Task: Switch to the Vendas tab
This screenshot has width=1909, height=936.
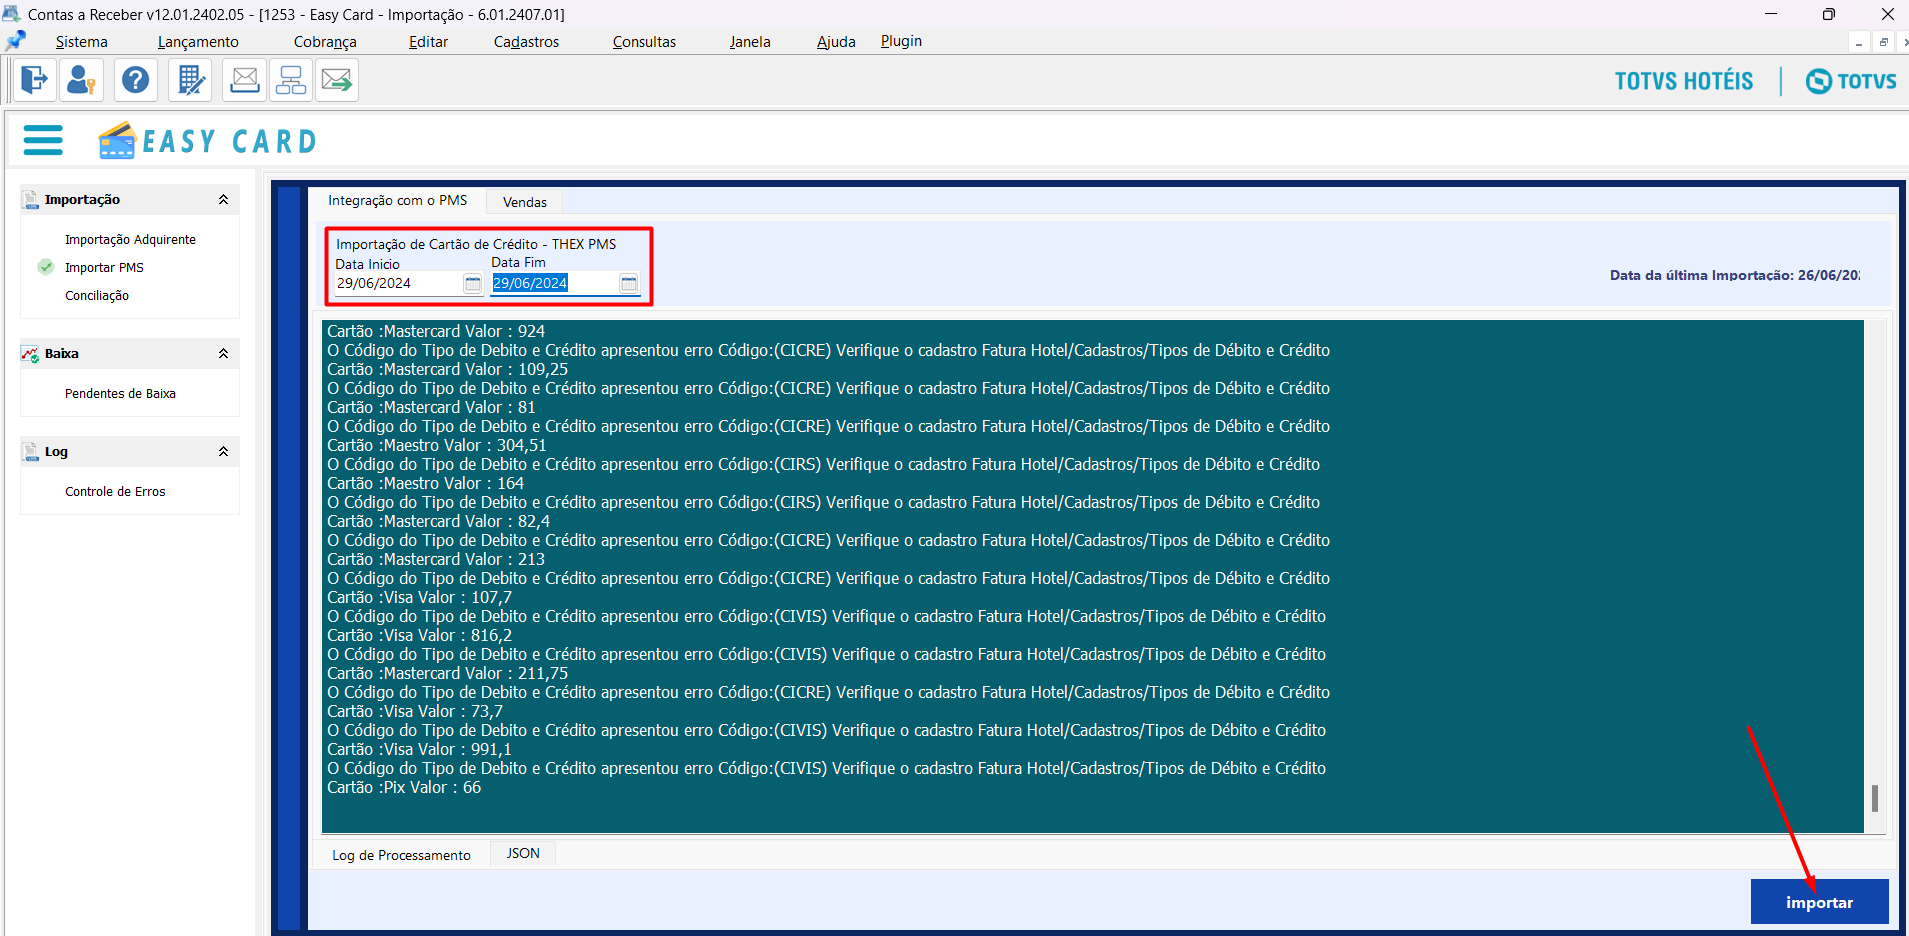Action: pos(525,202)
